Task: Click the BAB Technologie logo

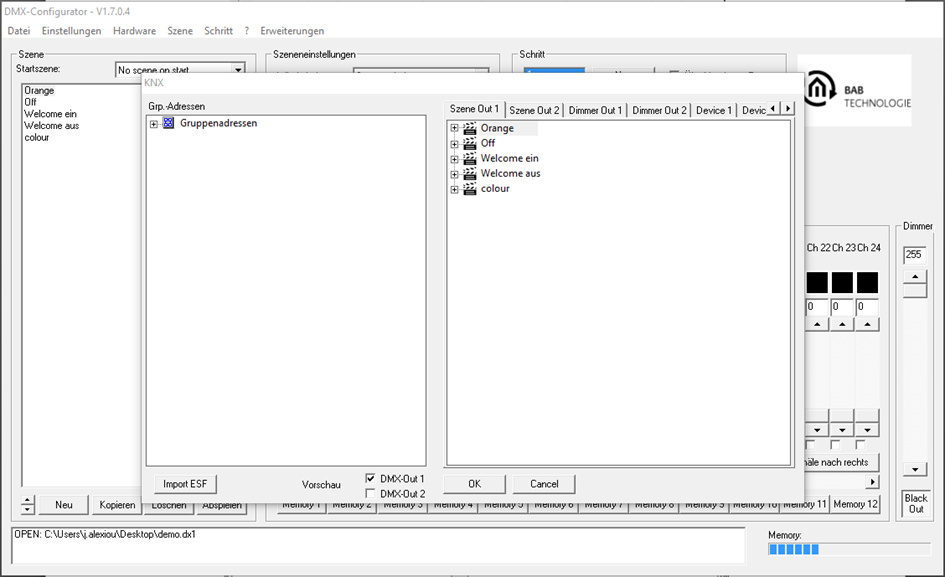Action: point(855,90)
